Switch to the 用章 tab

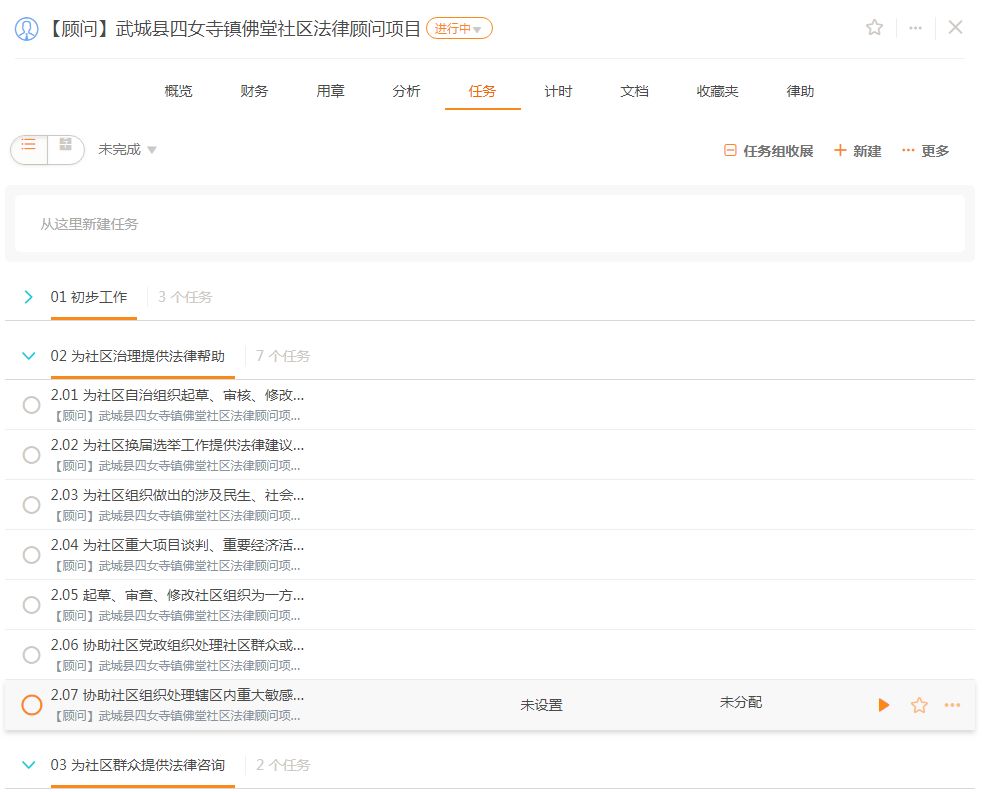[x=330, y=91]
